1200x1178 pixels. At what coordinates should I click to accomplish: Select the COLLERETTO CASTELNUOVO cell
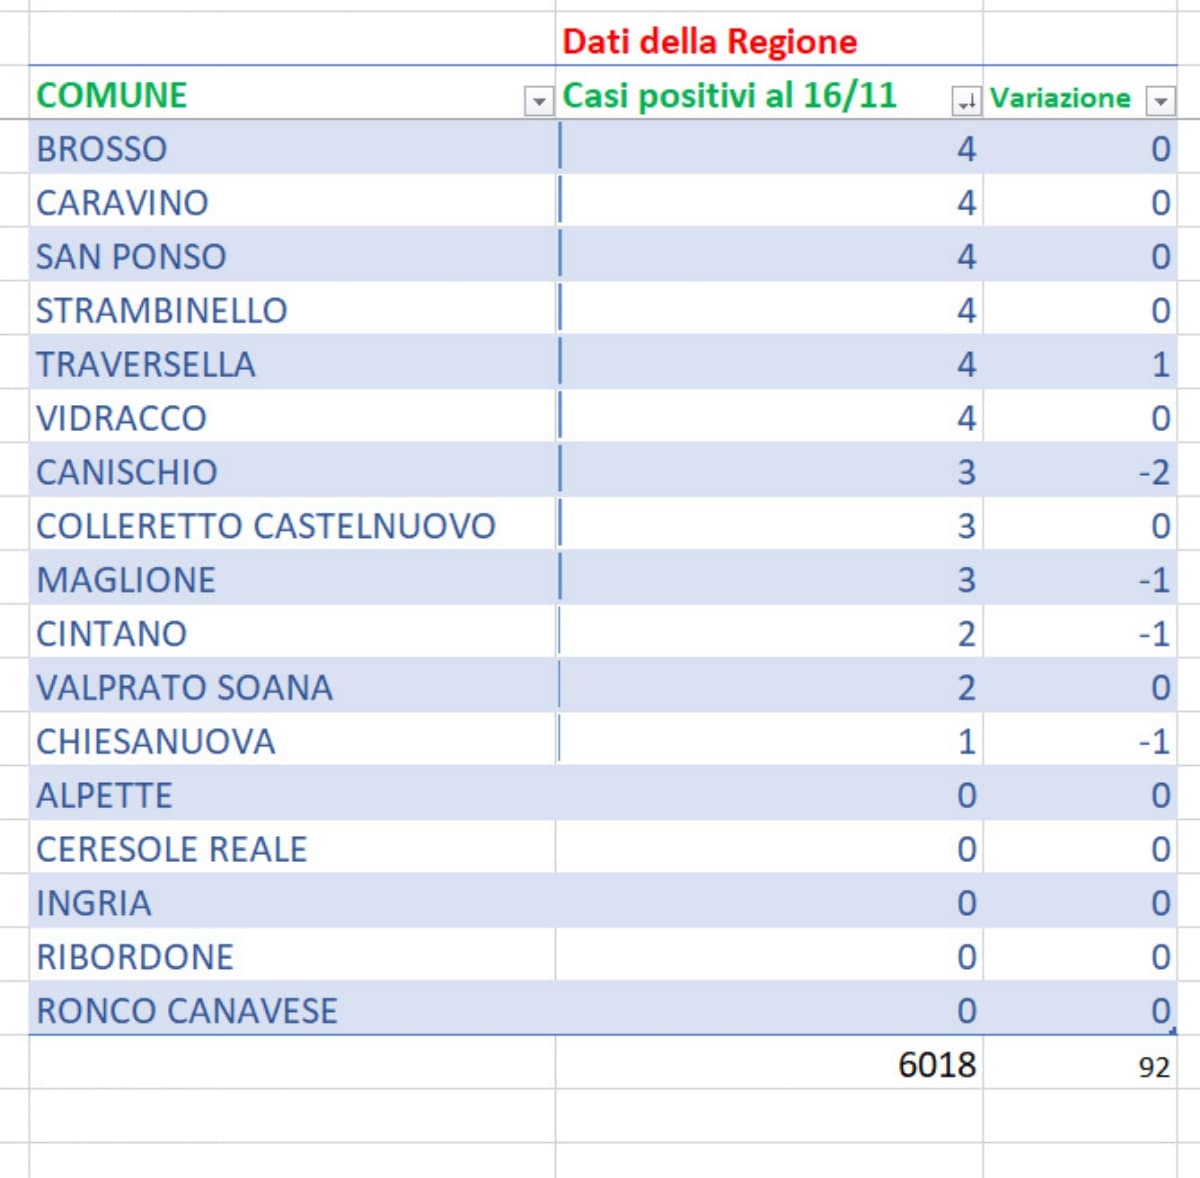(266, 526)
